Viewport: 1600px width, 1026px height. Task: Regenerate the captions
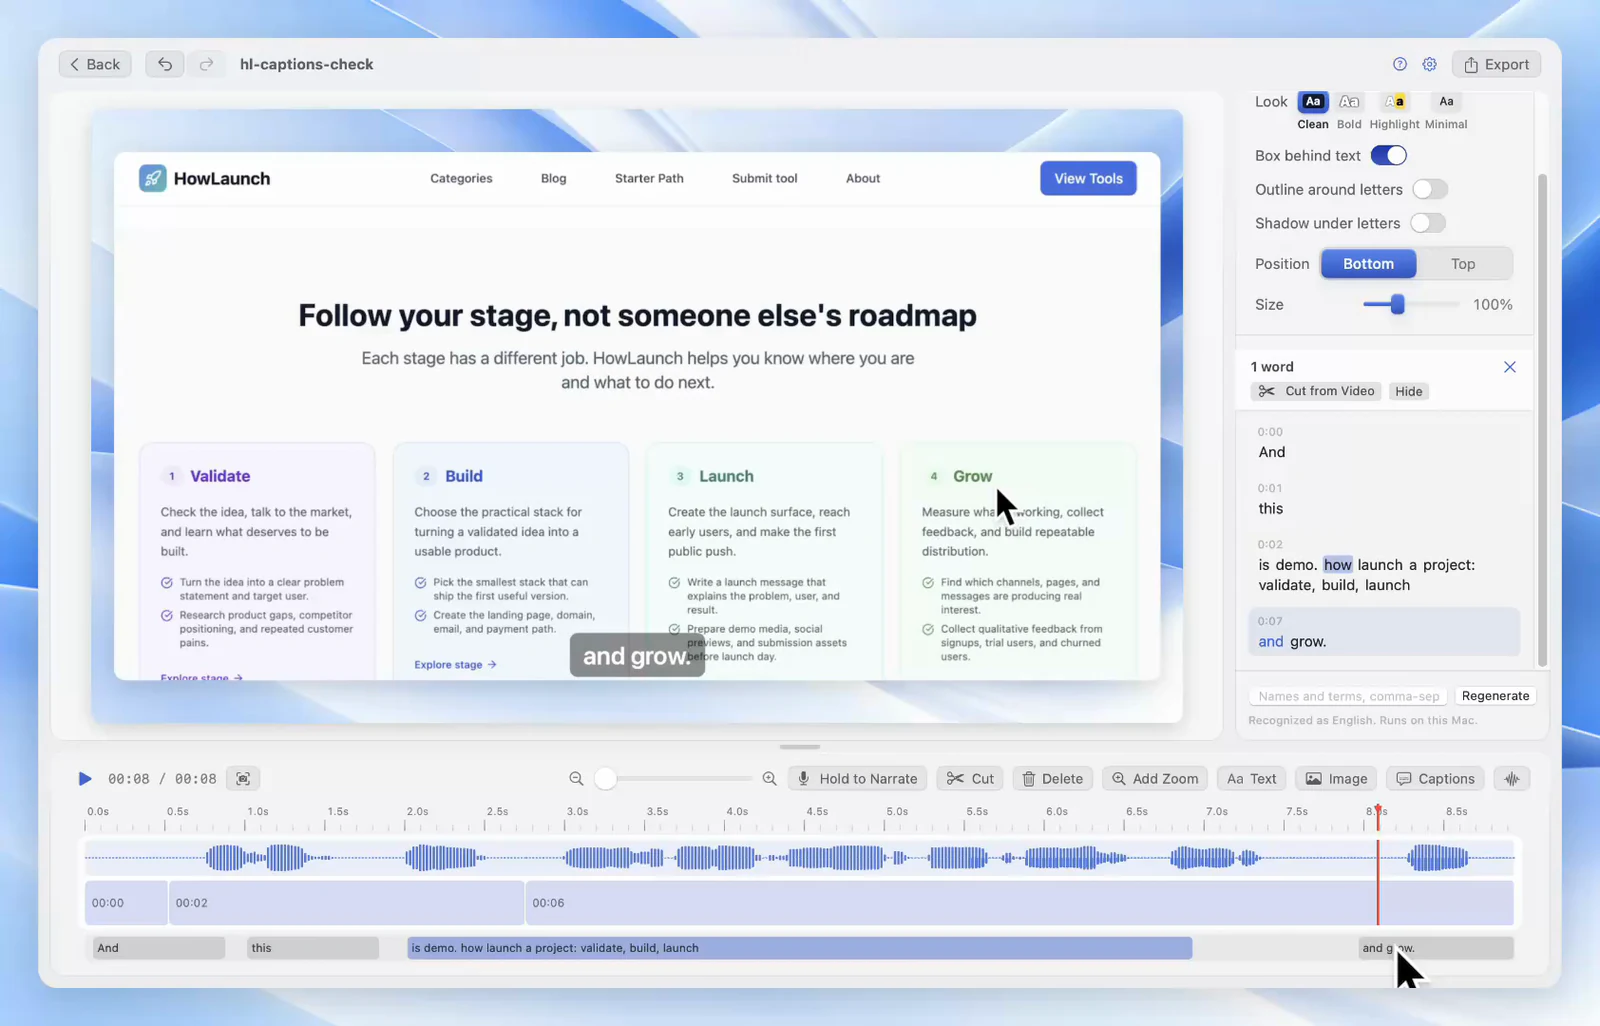tap(1495, 696)
